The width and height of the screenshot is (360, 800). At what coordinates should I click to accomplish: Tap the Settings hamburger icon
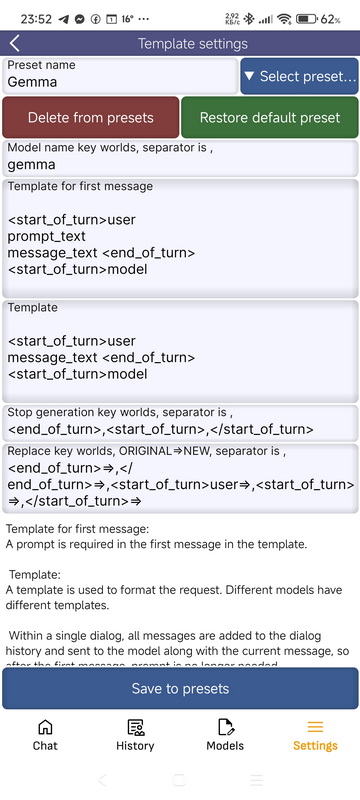315,727
